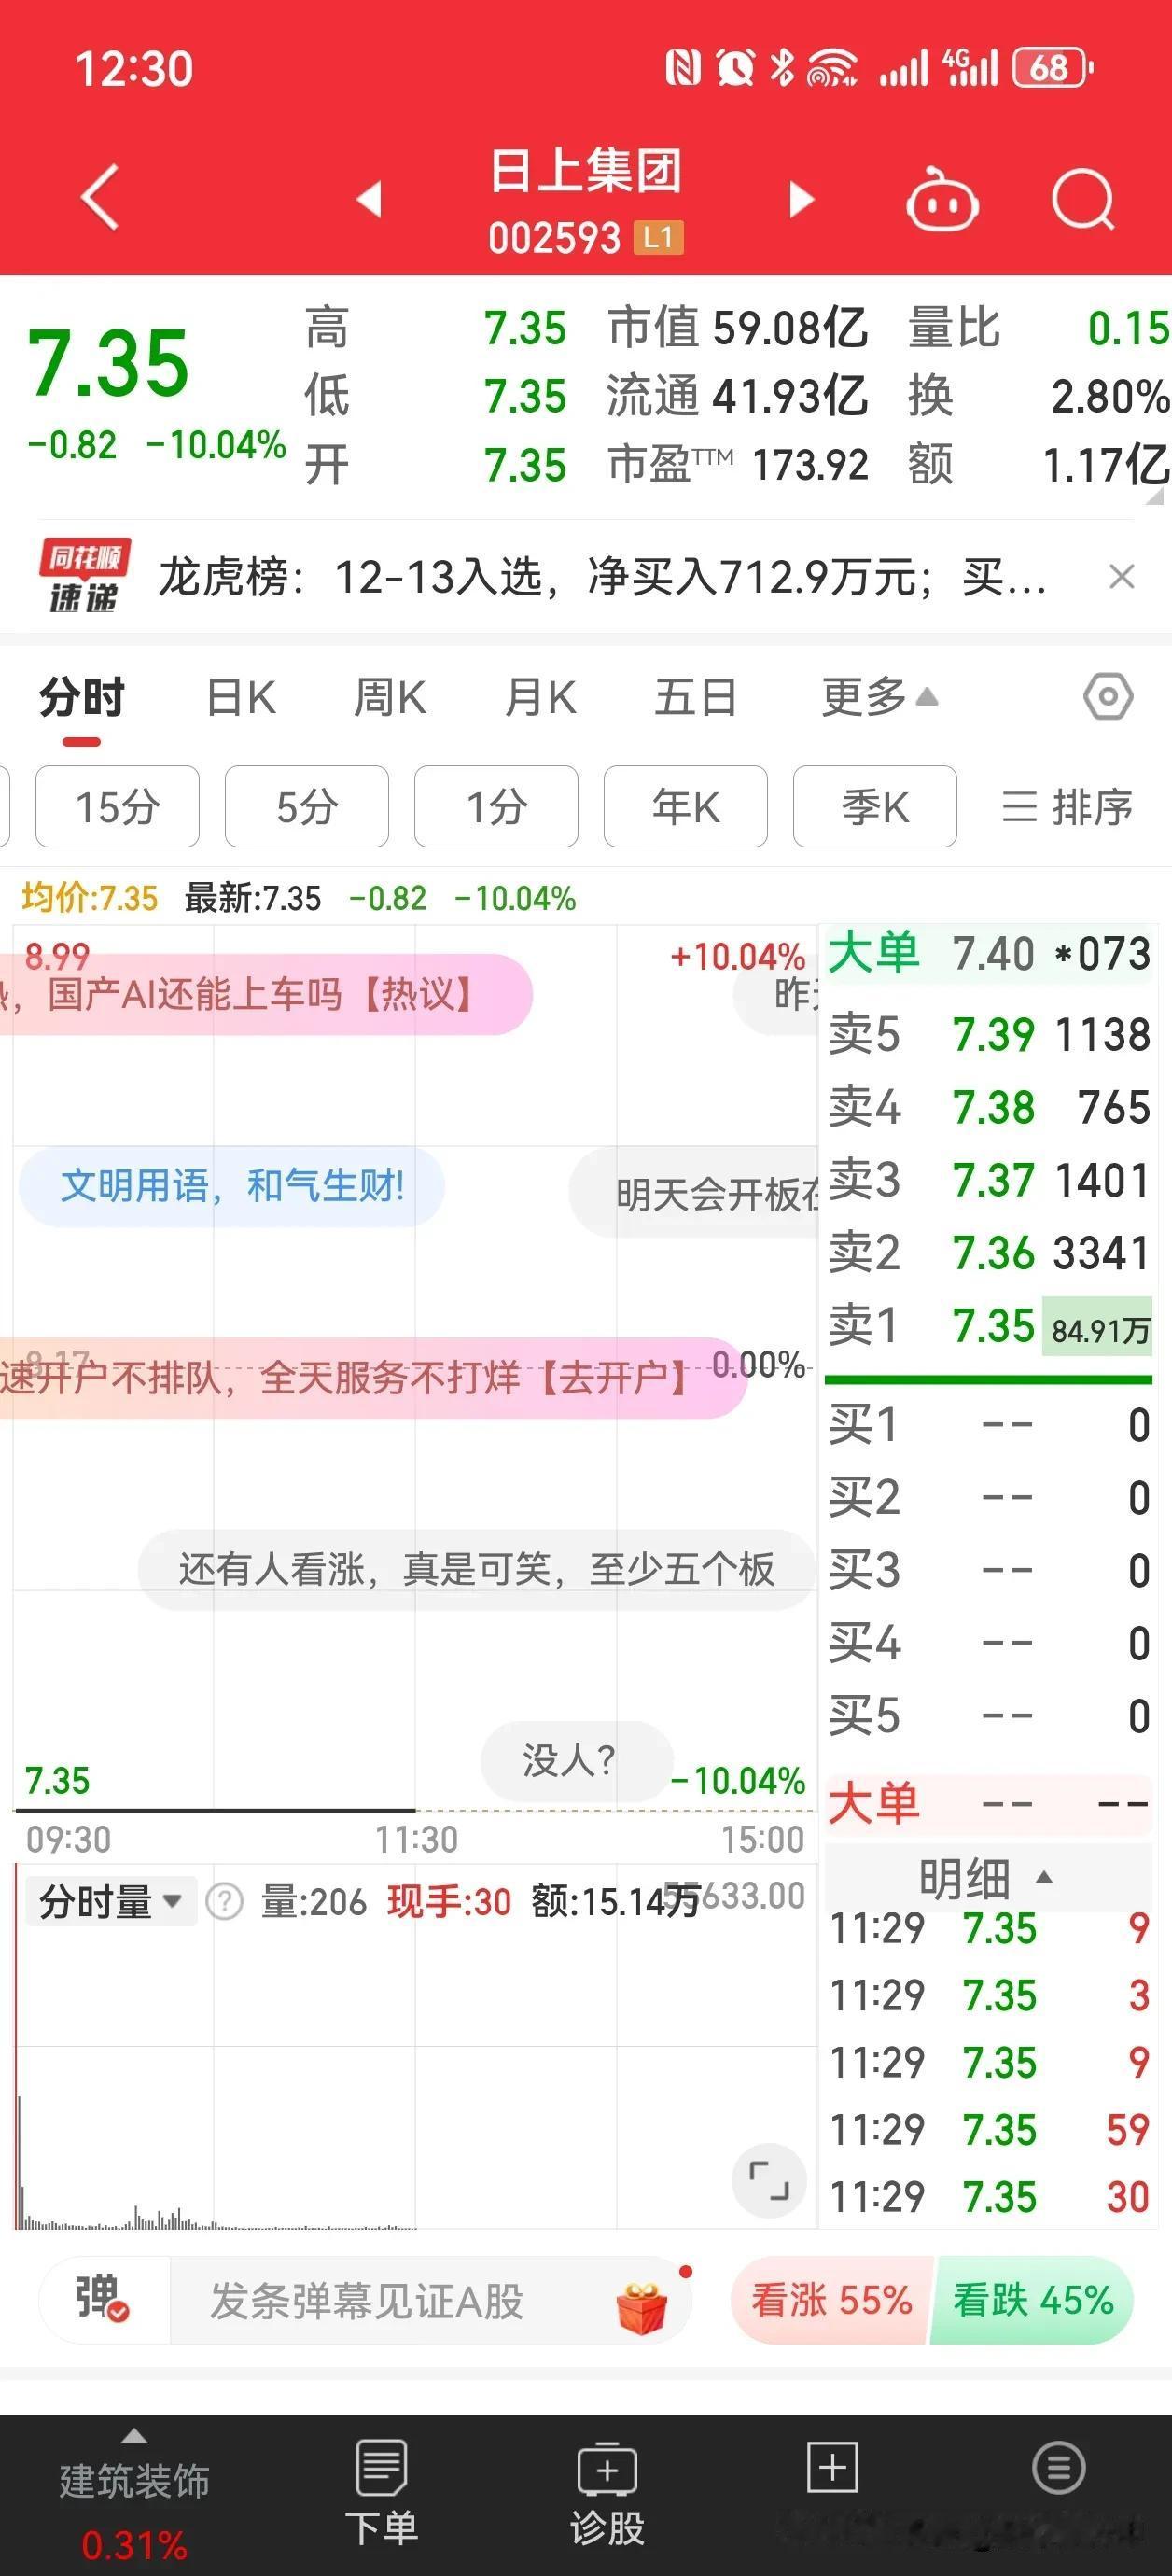This screenshot has height=2576, width=1172.
Task: Tap the 卖3 7.37 order row
Action: point(989,1180)
